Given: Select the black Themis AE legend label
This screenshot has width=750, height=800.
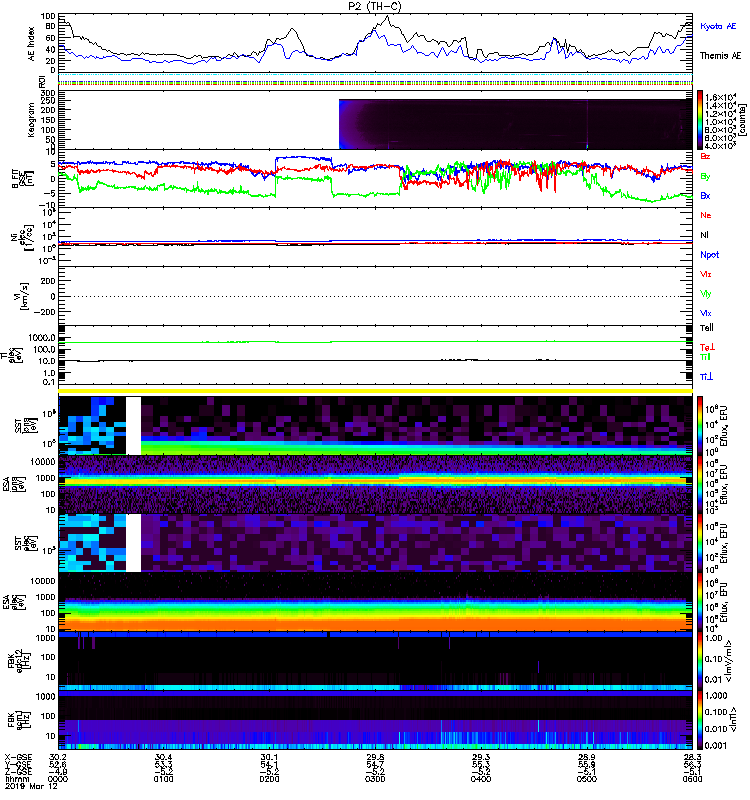Looking at the screenshot, I should coord(720,56).
